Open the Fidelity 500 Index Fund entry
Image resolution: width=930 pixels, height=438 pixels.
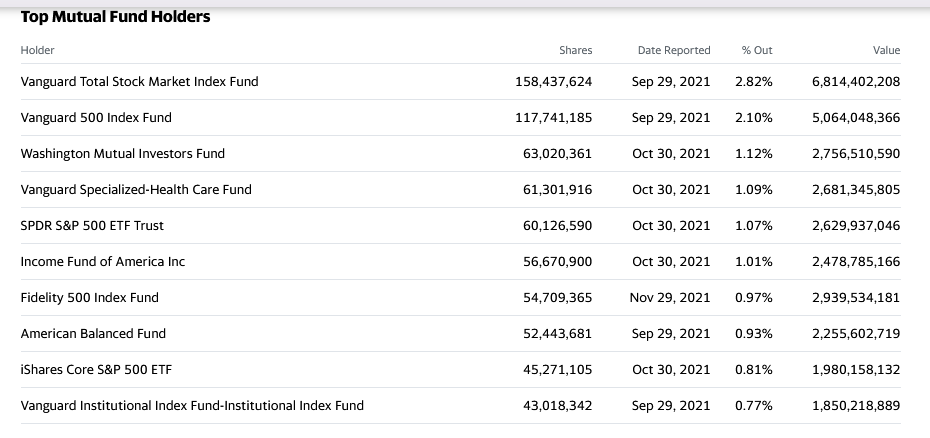90,298
